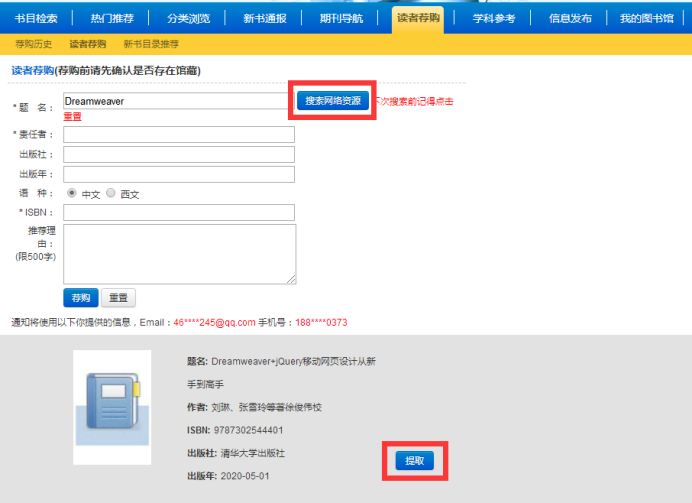Go to the 信息发布 tab
This screenshot has height=503, width=692.
pos(571,18)
